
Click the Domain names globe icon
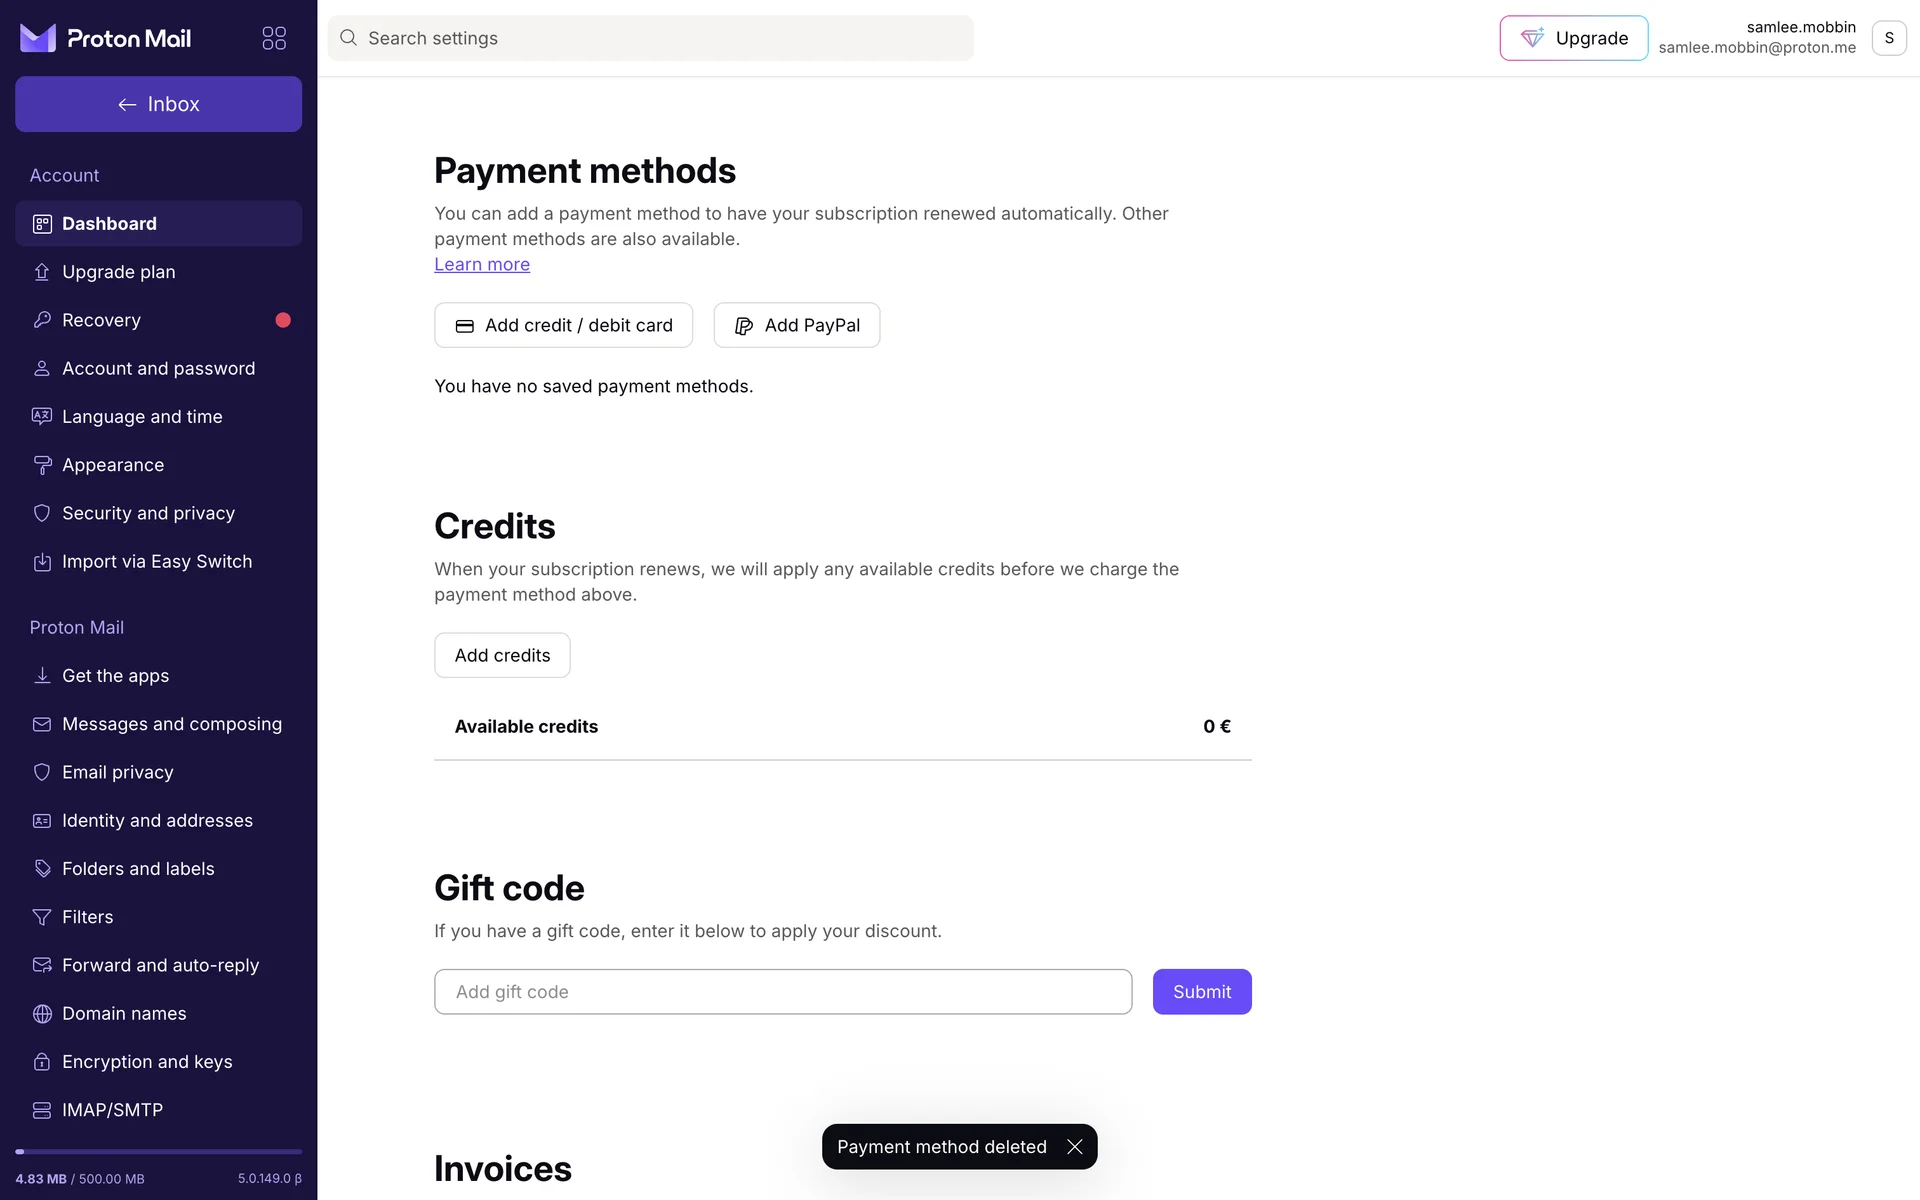42,1014
